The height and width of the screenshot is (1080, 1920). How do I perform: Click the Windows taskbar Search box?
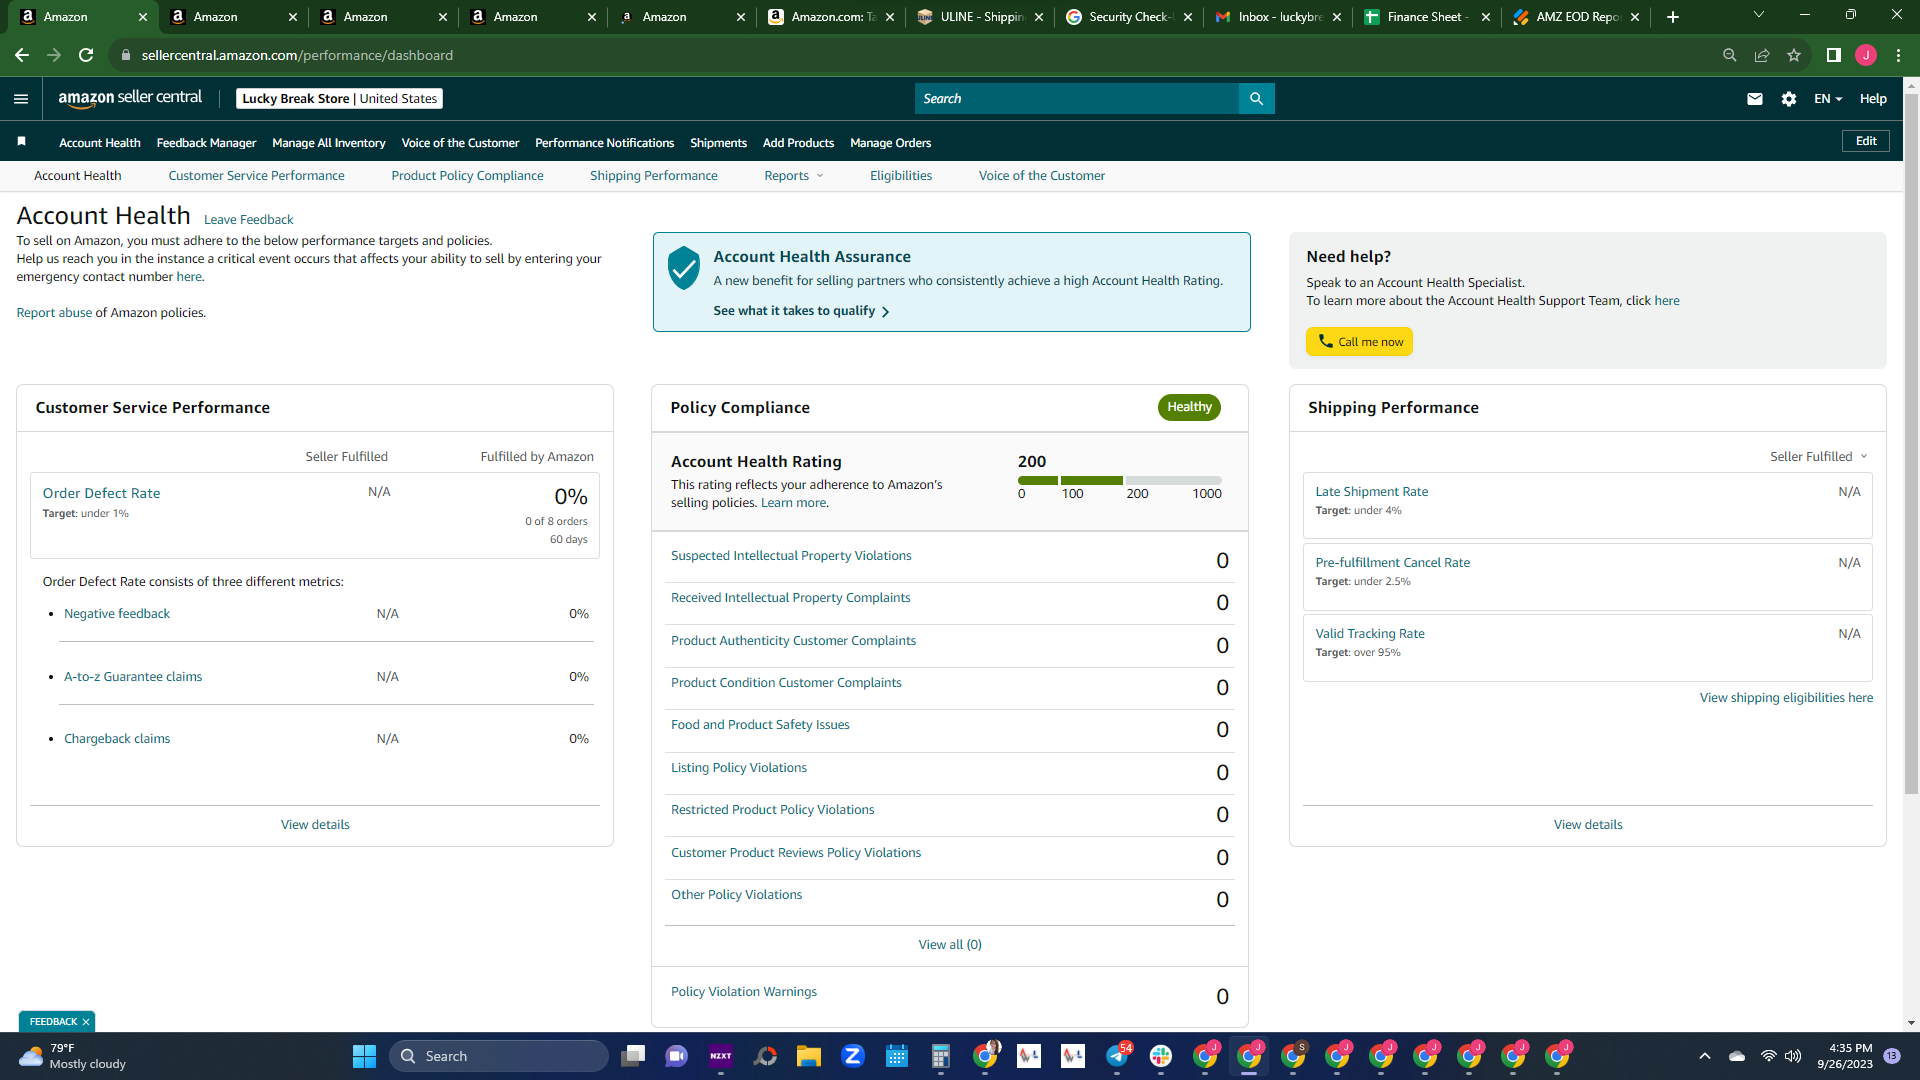tap(498, 1056)
